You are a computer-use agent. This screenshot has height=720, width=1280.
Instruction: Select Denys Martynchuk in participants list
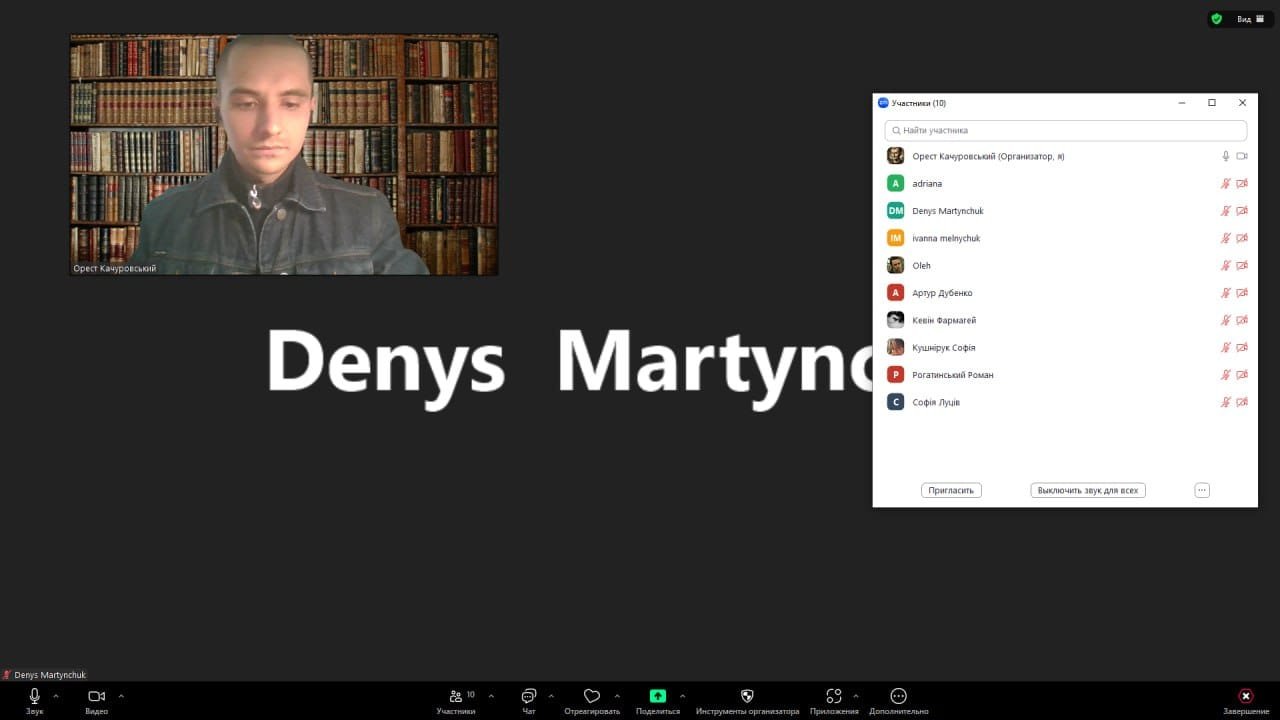coord(948,211)
